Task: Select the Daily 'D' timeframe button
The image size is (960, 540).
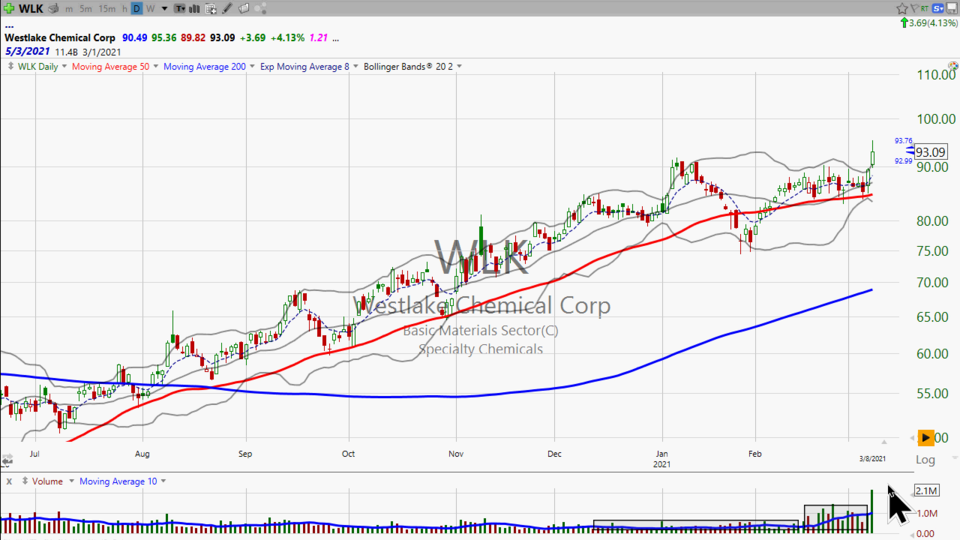Action: pyautogui.click(x=137, y=9)
